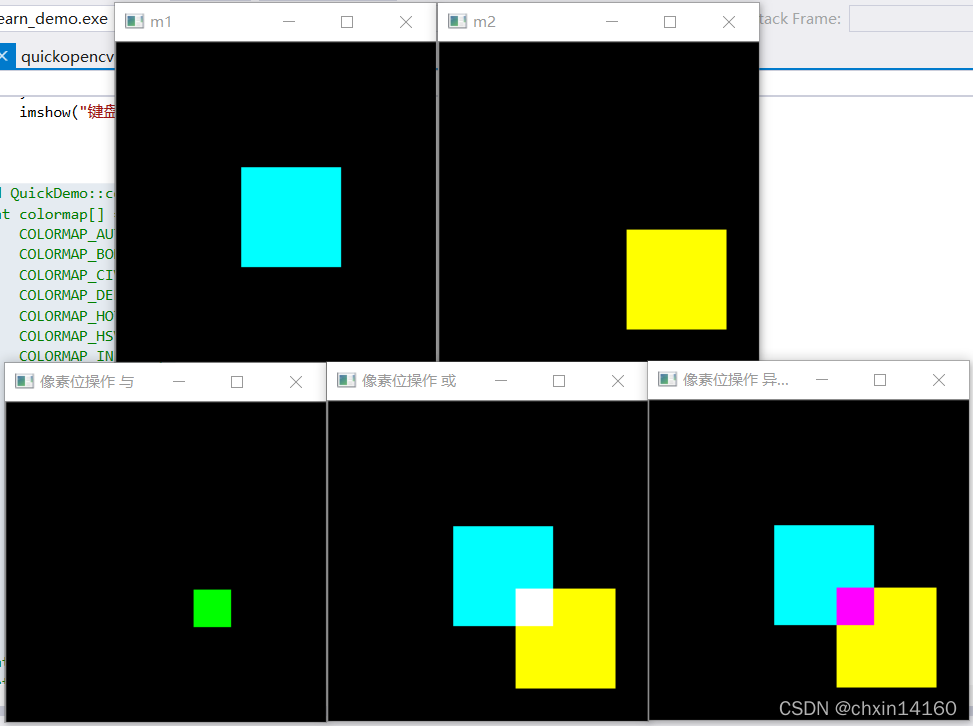Click the m2 window app icon
The height and width of the screenshot is (726, 973).
pyautogui.click(x=457, y=22)
